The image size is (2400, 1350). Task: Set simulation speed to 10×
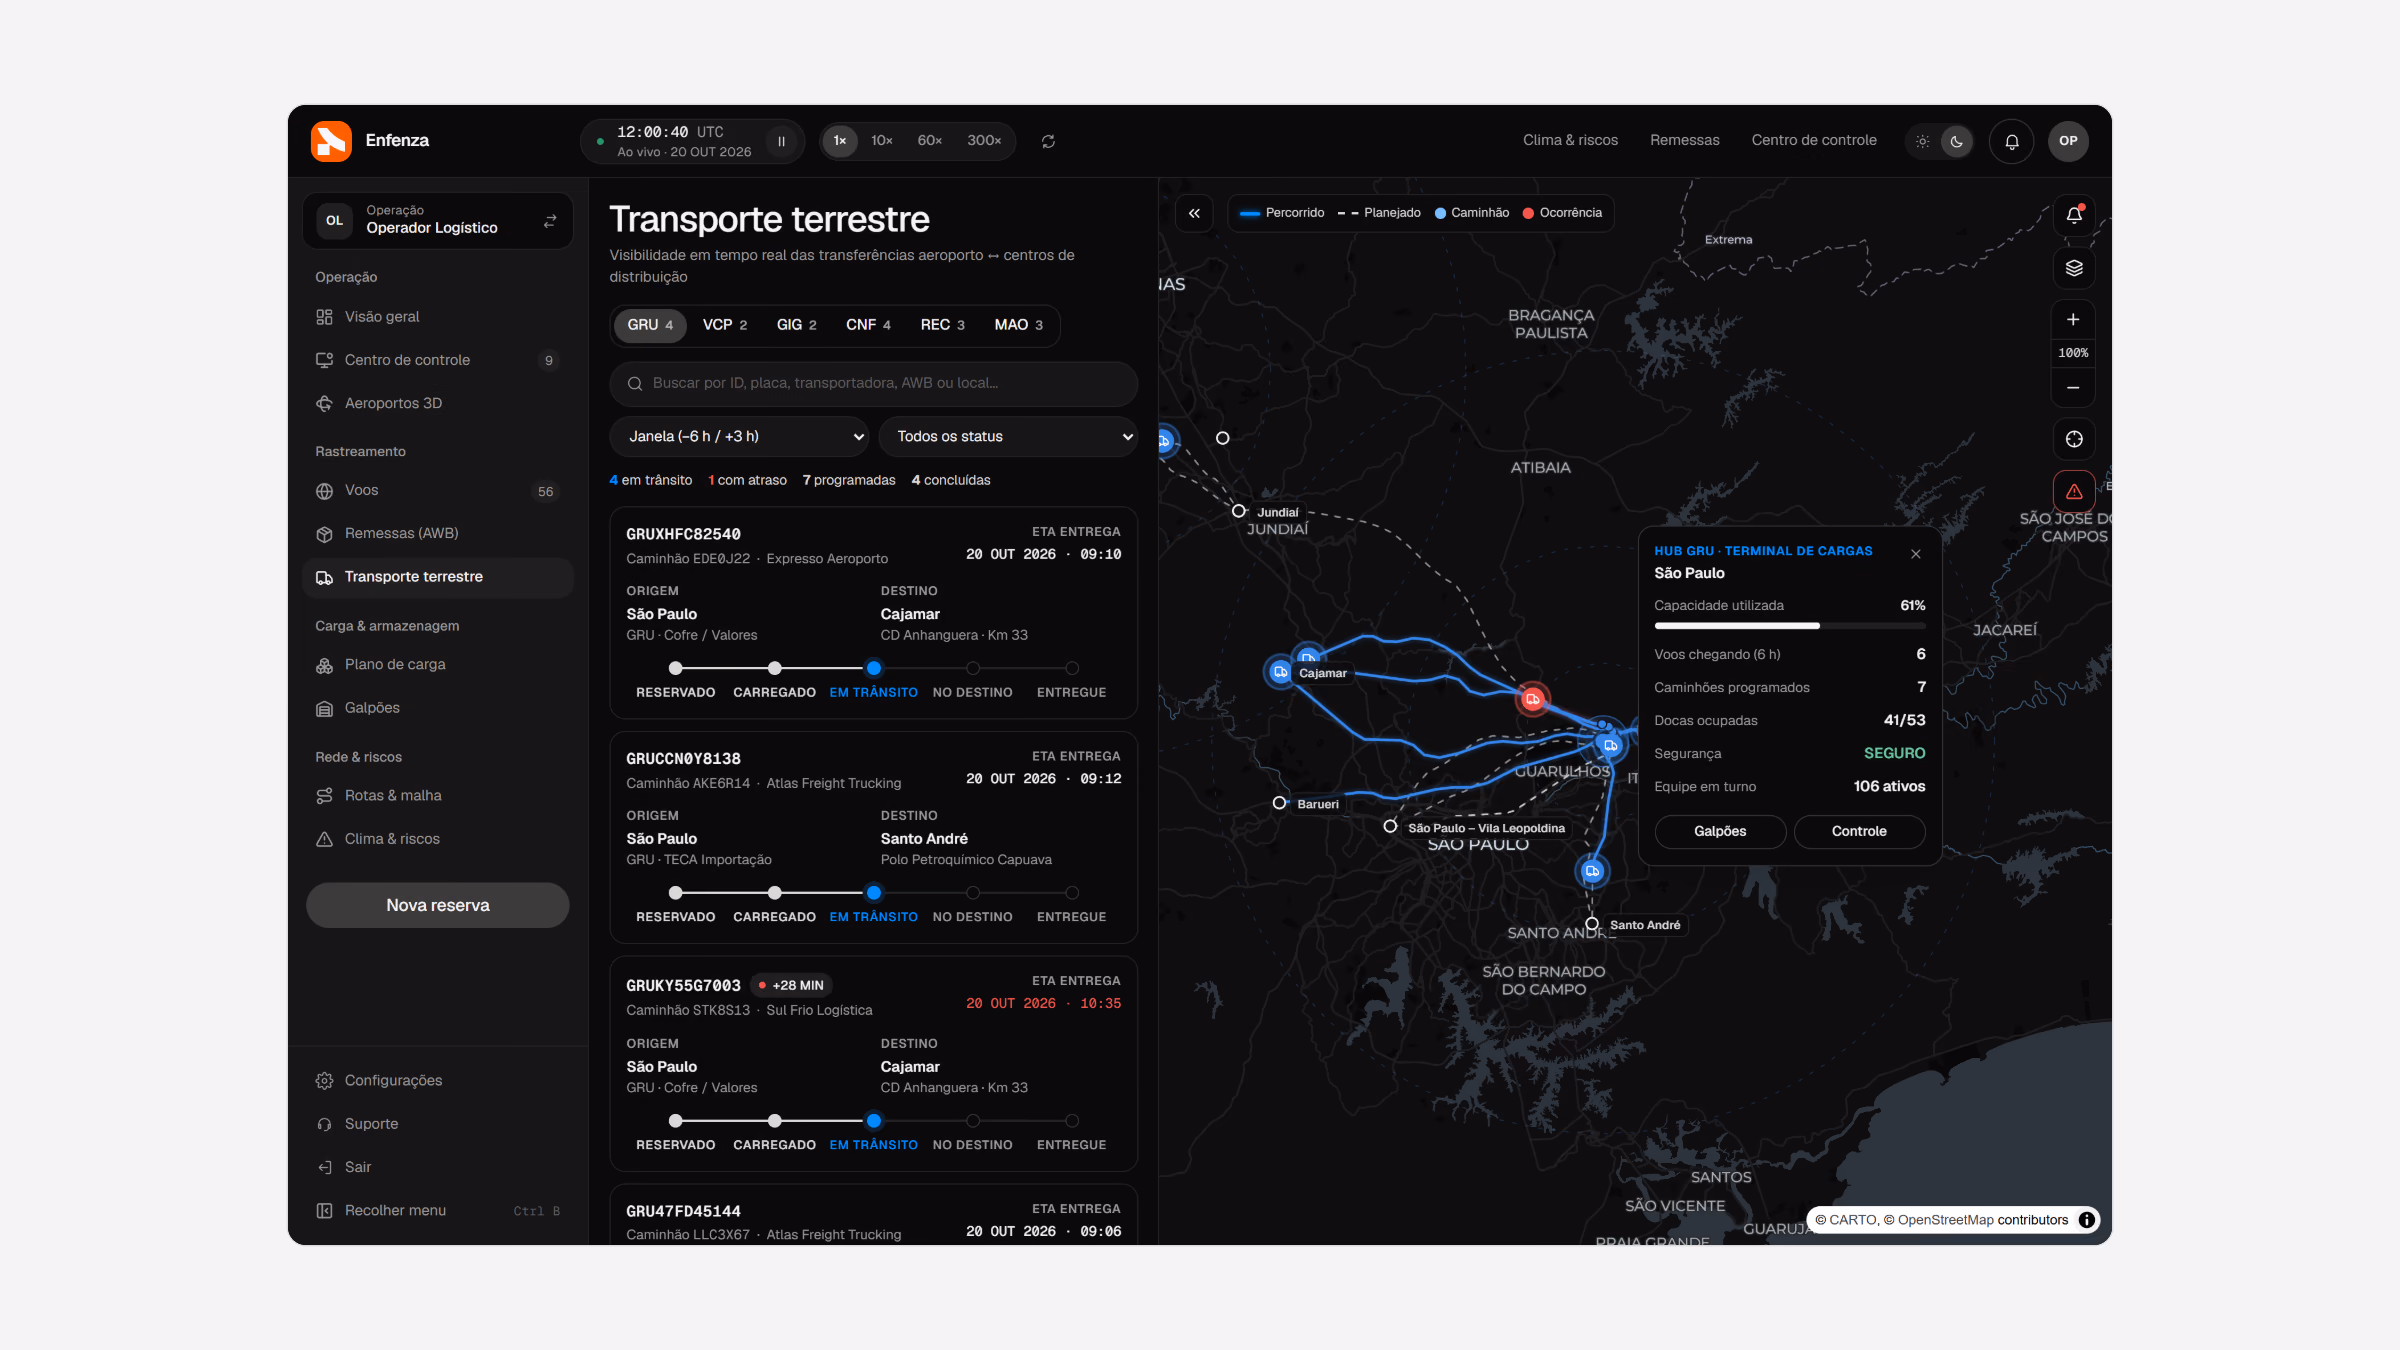tap(881, 141)
